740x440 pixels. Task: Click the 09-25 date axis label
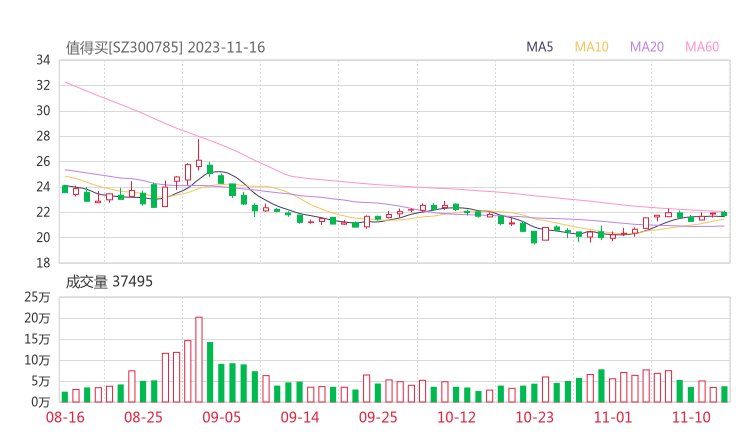(378, 417)
